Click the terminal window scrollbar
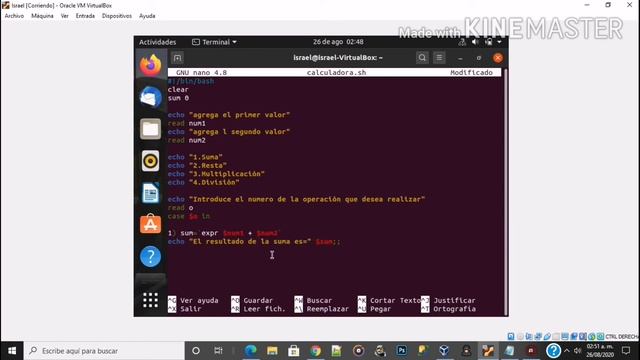 [505, 192]
